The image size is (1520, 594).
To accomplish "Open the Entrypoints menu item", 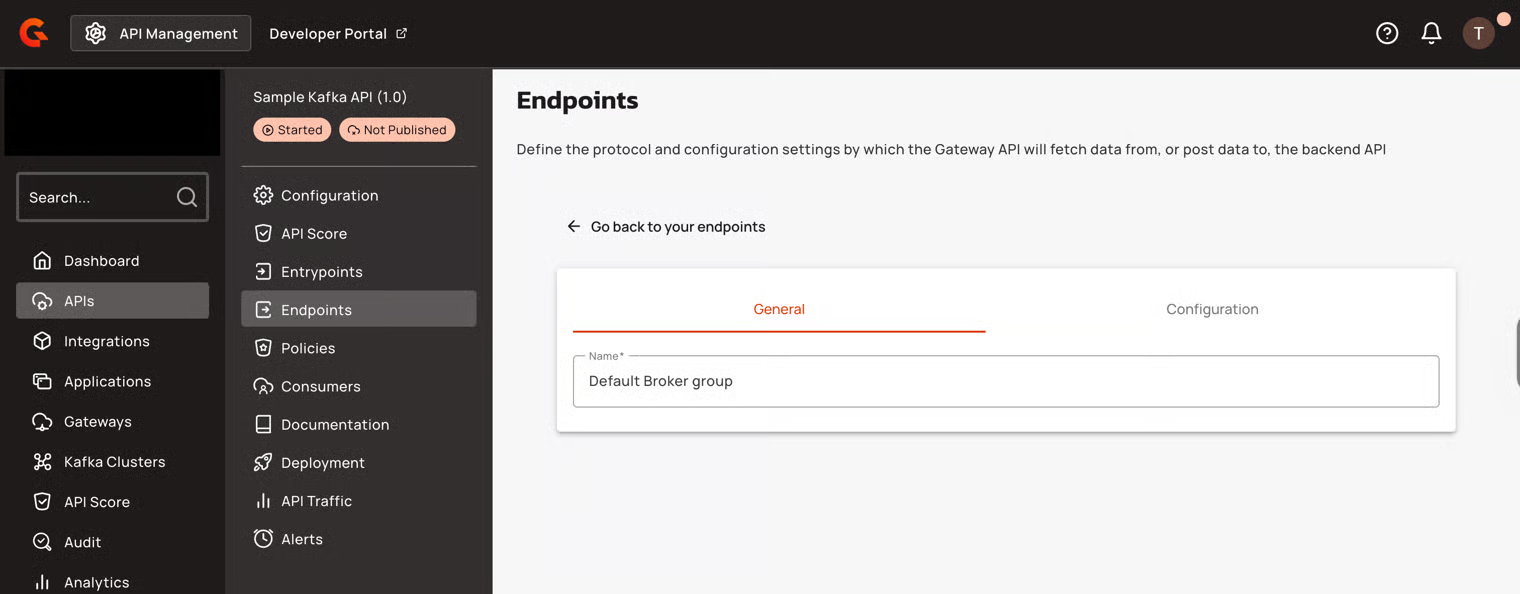I will pos(321,272).
